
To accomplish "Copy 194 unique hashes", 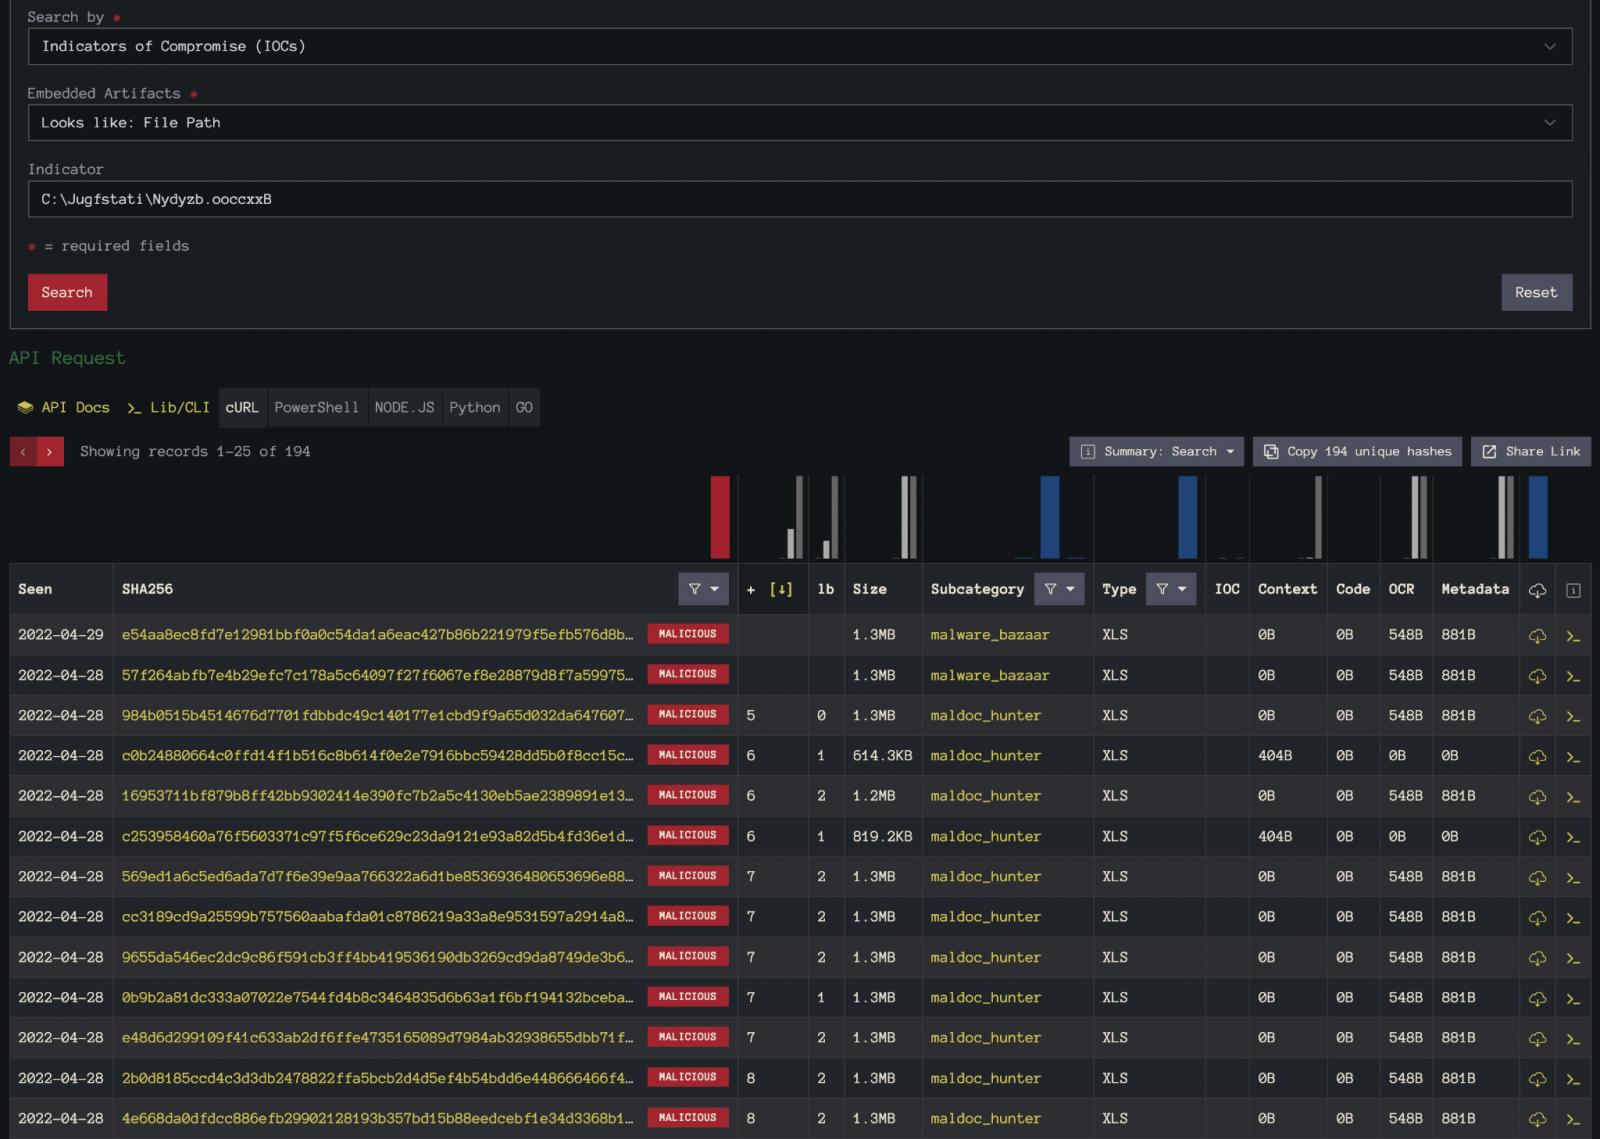I will [x=1357, y=452].
